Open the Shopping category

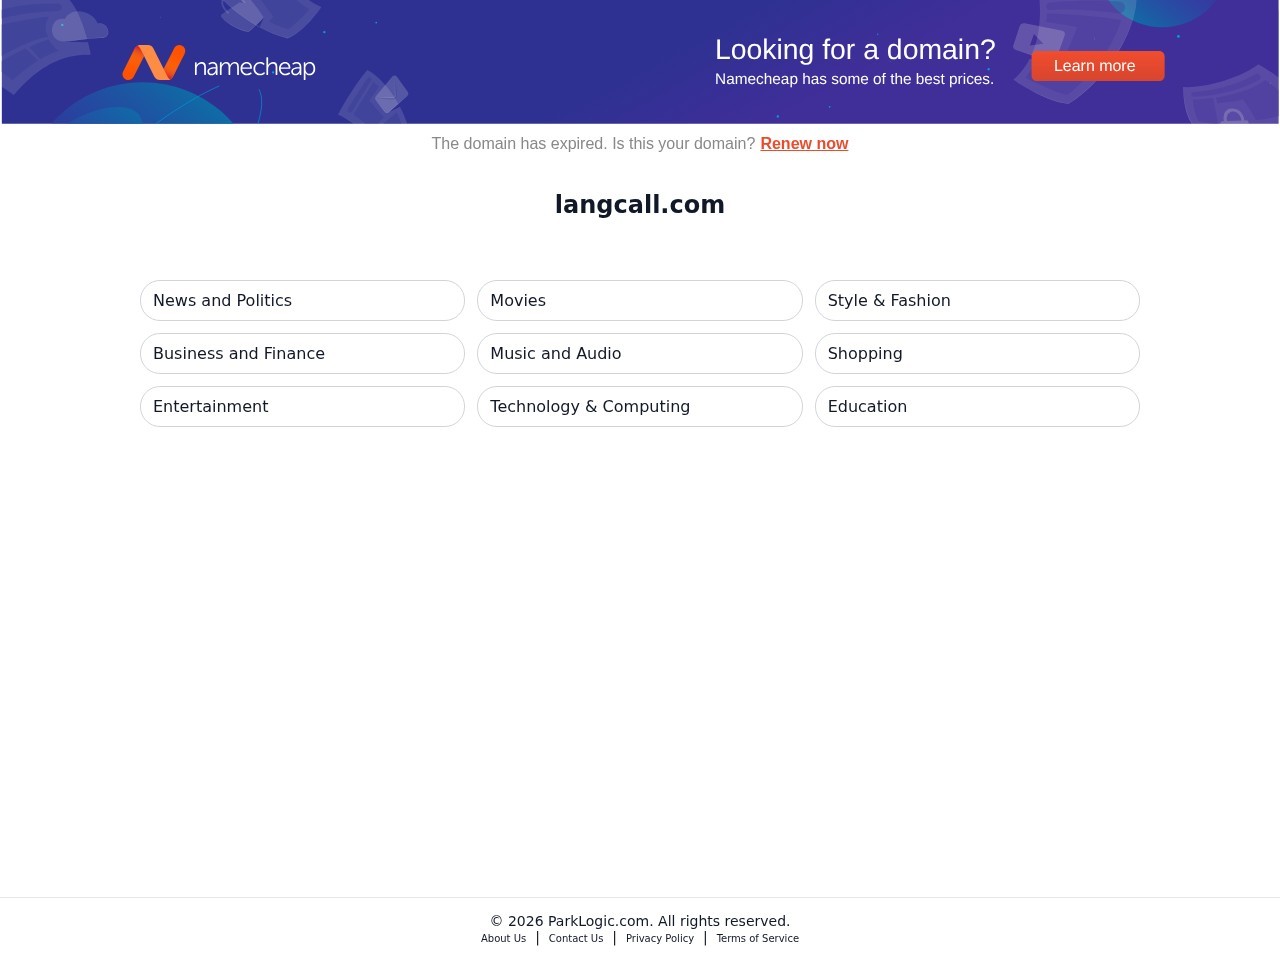click(977, 353)
